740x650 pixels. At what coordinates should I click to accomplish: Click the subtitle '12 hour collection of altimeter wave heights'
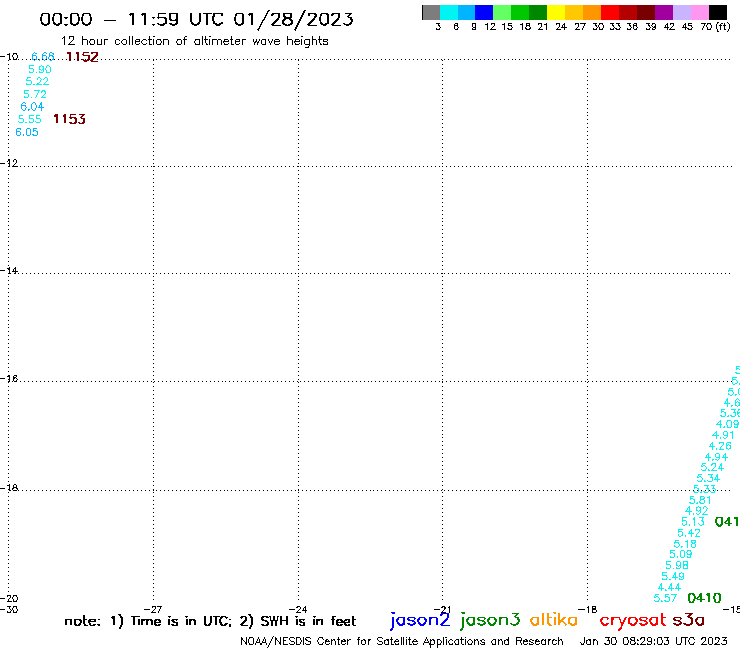pos(194,41)
